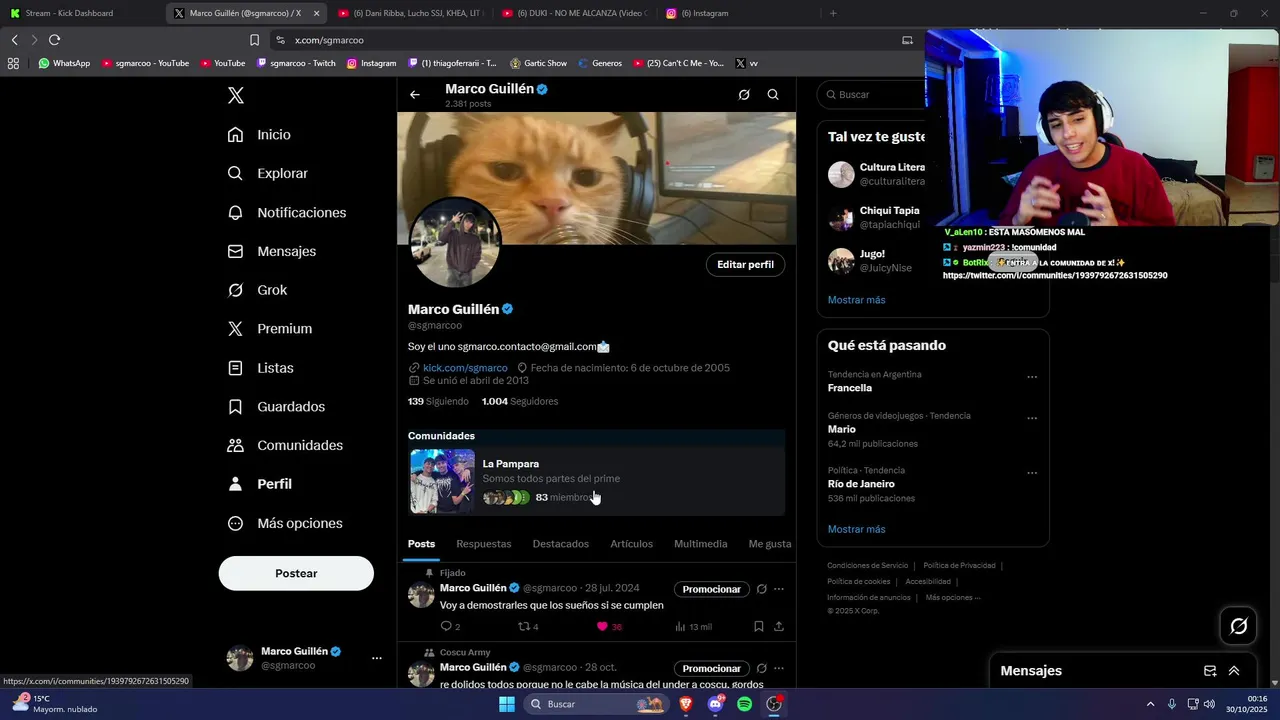Open the Cultura Literaria suggested account
This screenshot has height=720, width=1280.
pyautogui.click(x=876, y=174)
